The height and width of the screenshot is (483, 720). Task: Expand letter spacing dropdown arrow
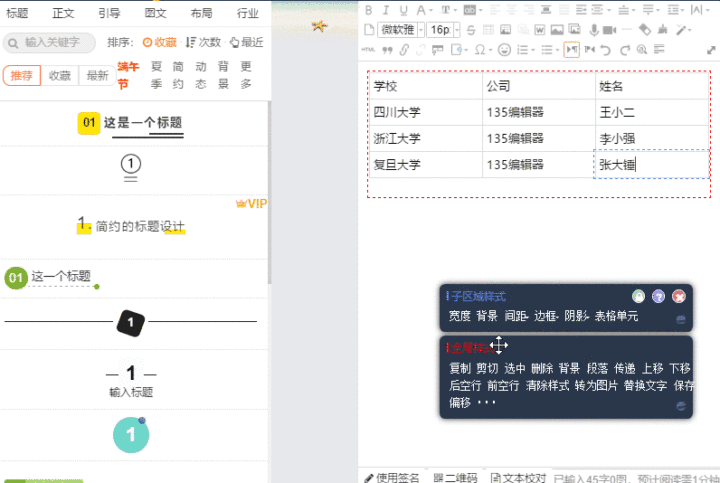(x=706, y=10)
